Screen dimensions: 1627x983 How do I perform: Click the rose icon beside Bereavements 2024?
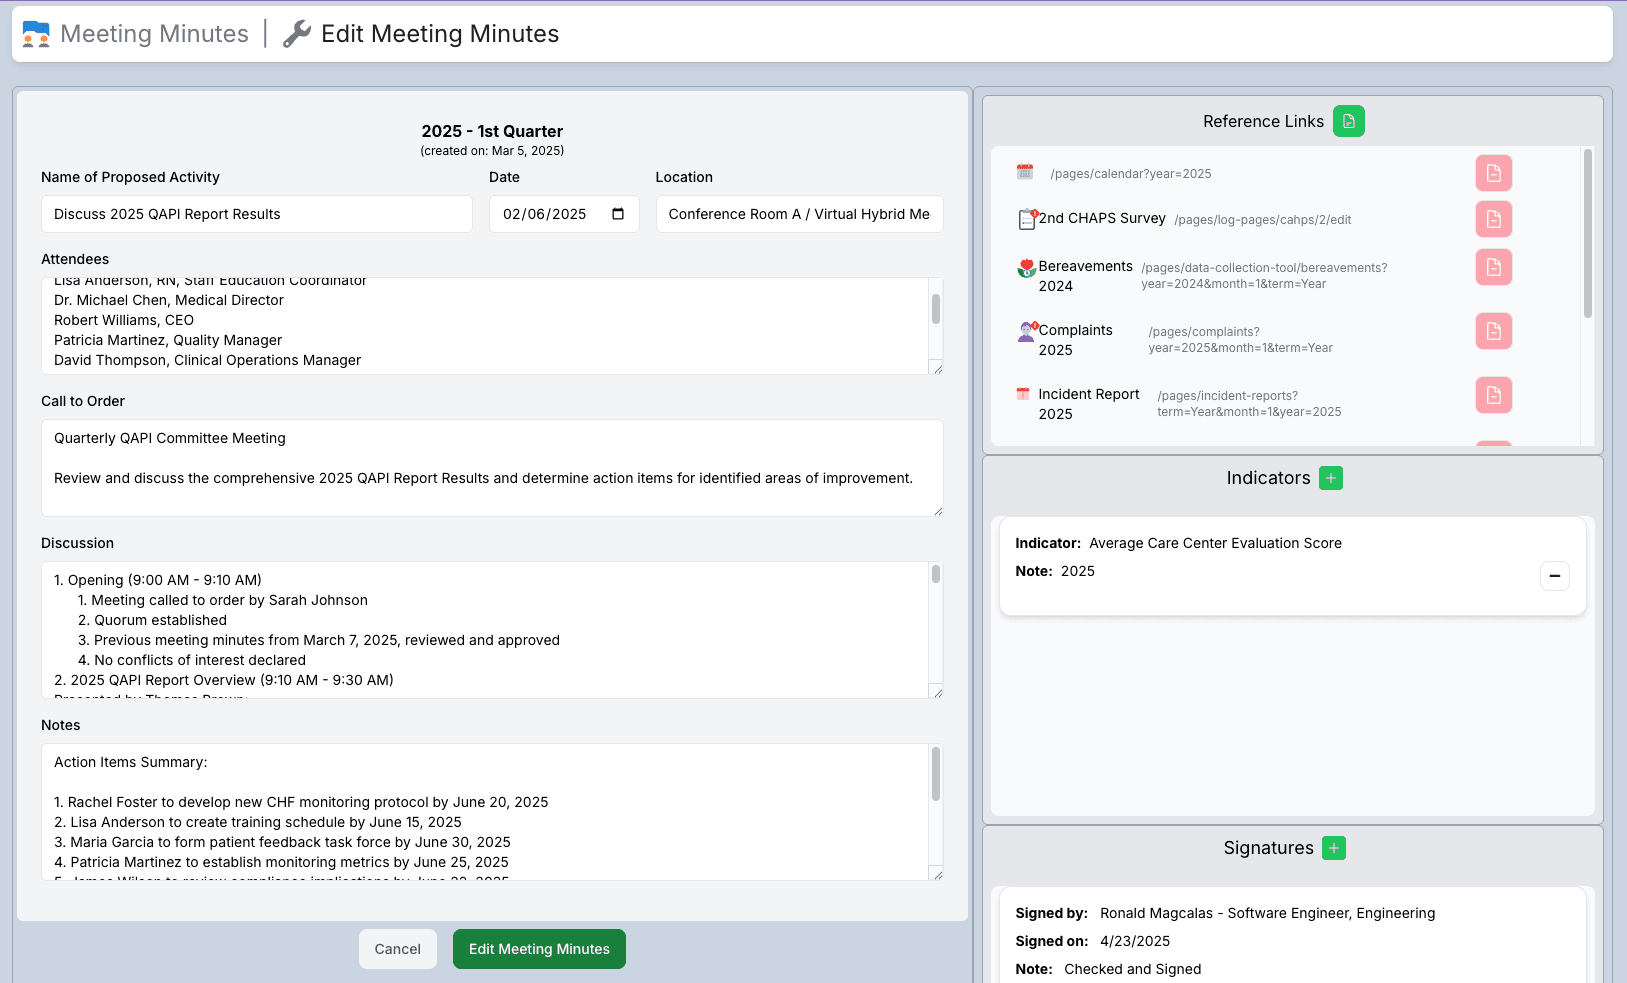pos(1025,267)
